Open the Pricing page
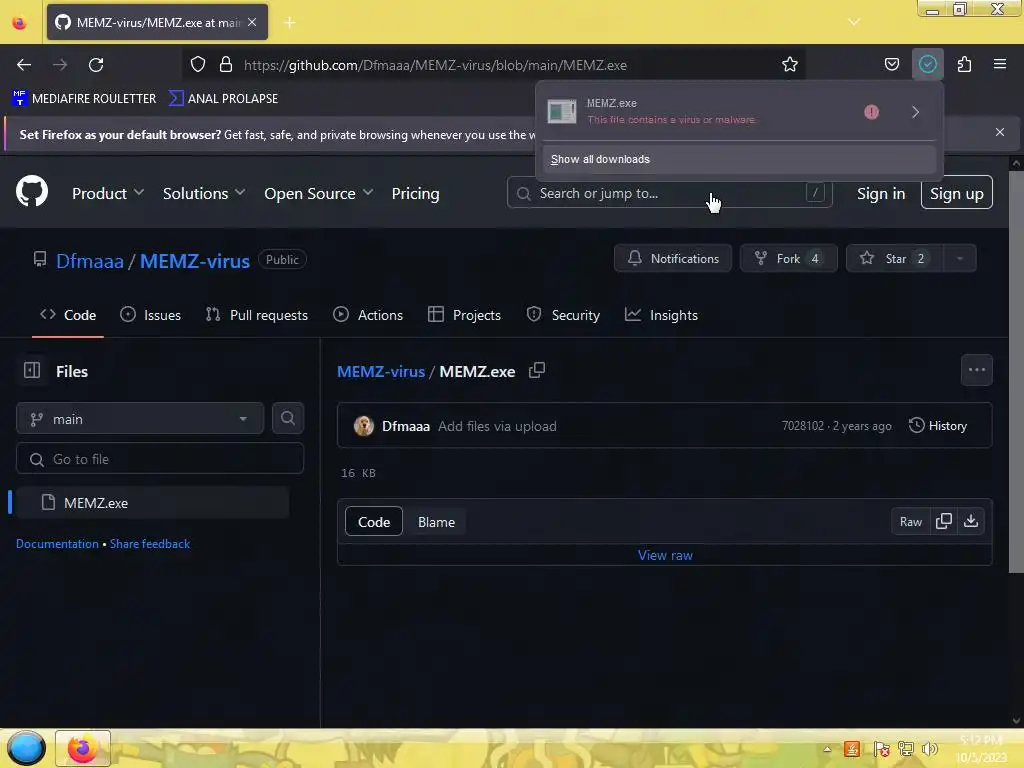Screen dimensions: 1024x768 coord(415,193)
